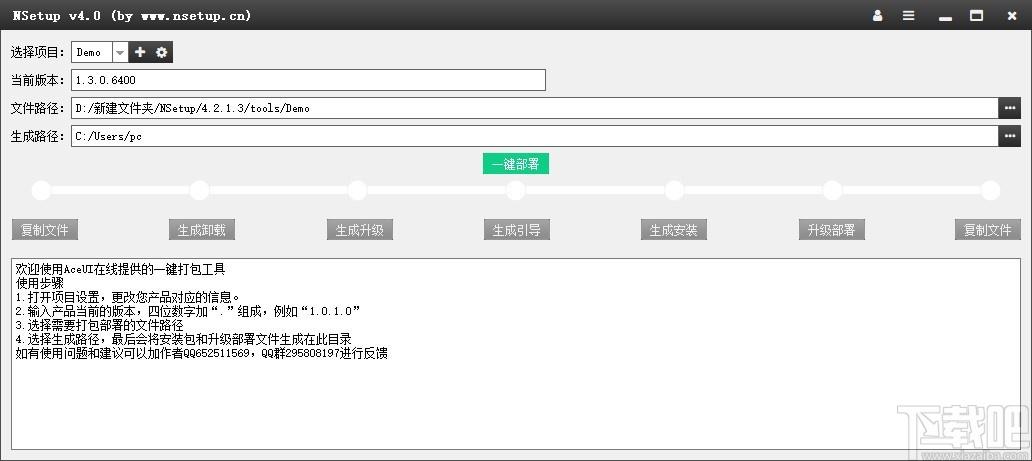The width and height of the screenshot is (1032, 461).
Task: Click the 当前版本 field showing 1.3.0.6400
Action: [309, 80]
